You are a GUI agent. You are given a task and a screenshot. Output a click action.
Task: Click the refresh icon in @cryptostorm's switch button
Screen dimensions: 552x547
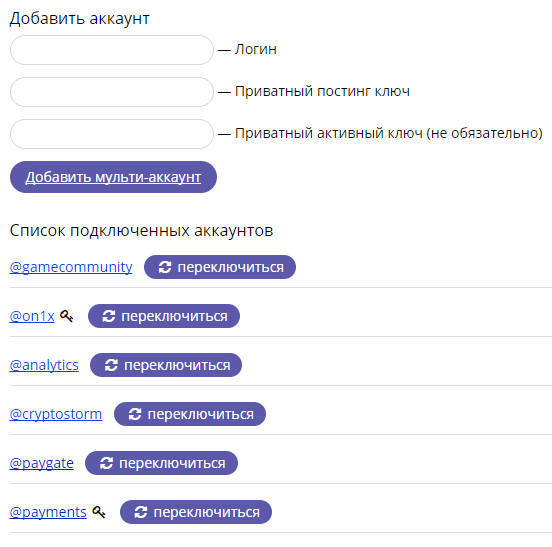tap(135, 414)
